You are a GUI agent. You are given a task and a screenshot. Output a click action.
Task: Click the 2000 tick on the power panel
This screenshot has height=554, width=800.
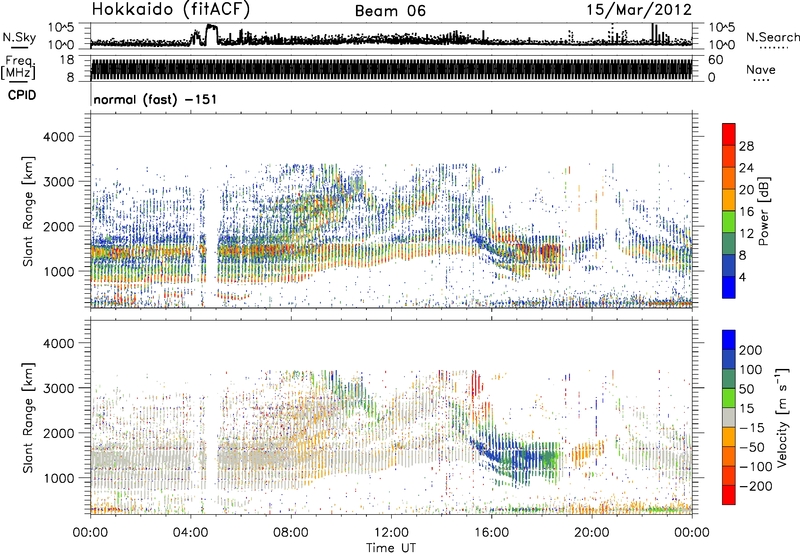[x=58, y=226]
